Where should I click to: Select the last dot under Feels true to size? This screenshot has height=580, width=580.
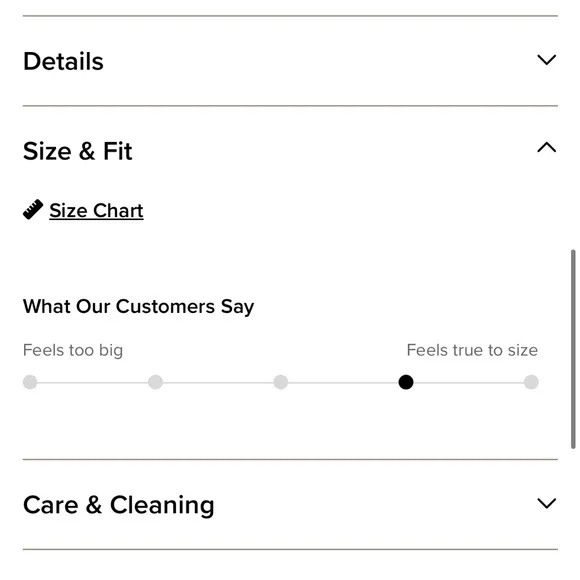(531, 382)
